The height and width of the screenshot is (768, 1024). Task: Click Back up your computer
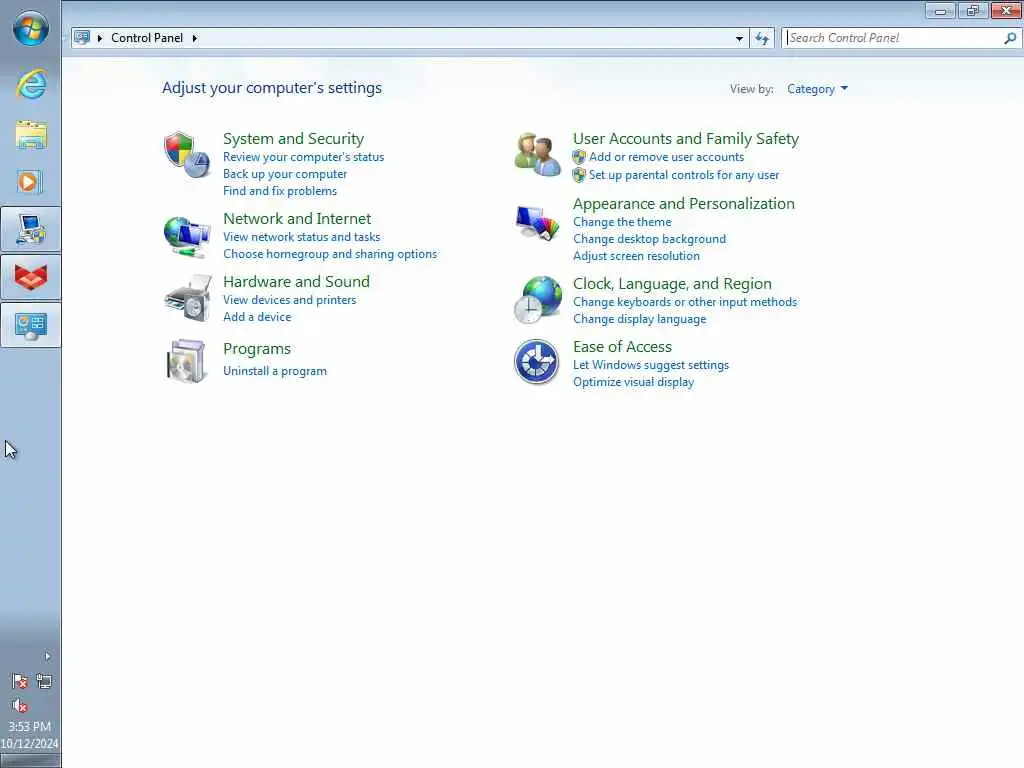click(x=285, y=174)
